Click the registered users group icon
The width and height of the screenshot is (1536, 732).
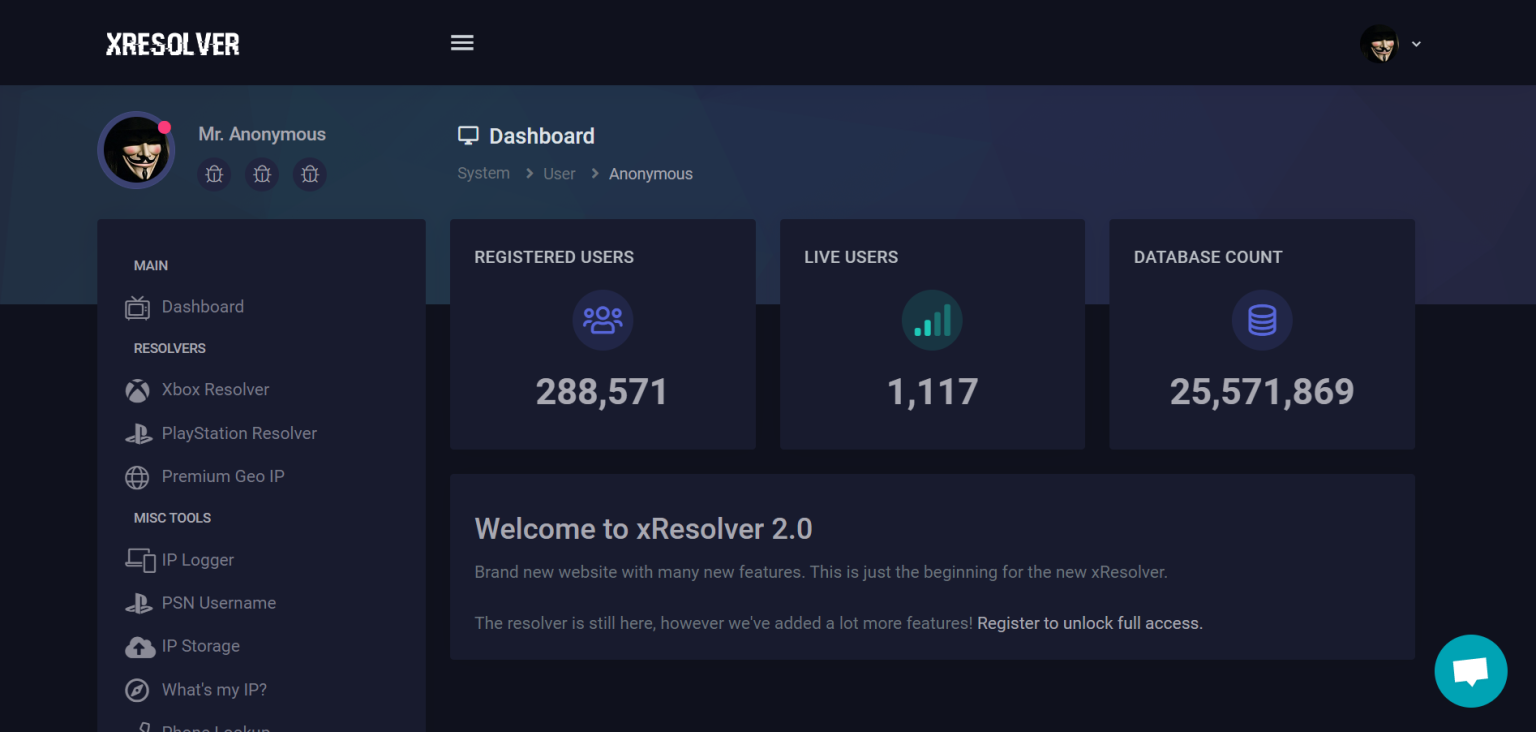point(602,320)
